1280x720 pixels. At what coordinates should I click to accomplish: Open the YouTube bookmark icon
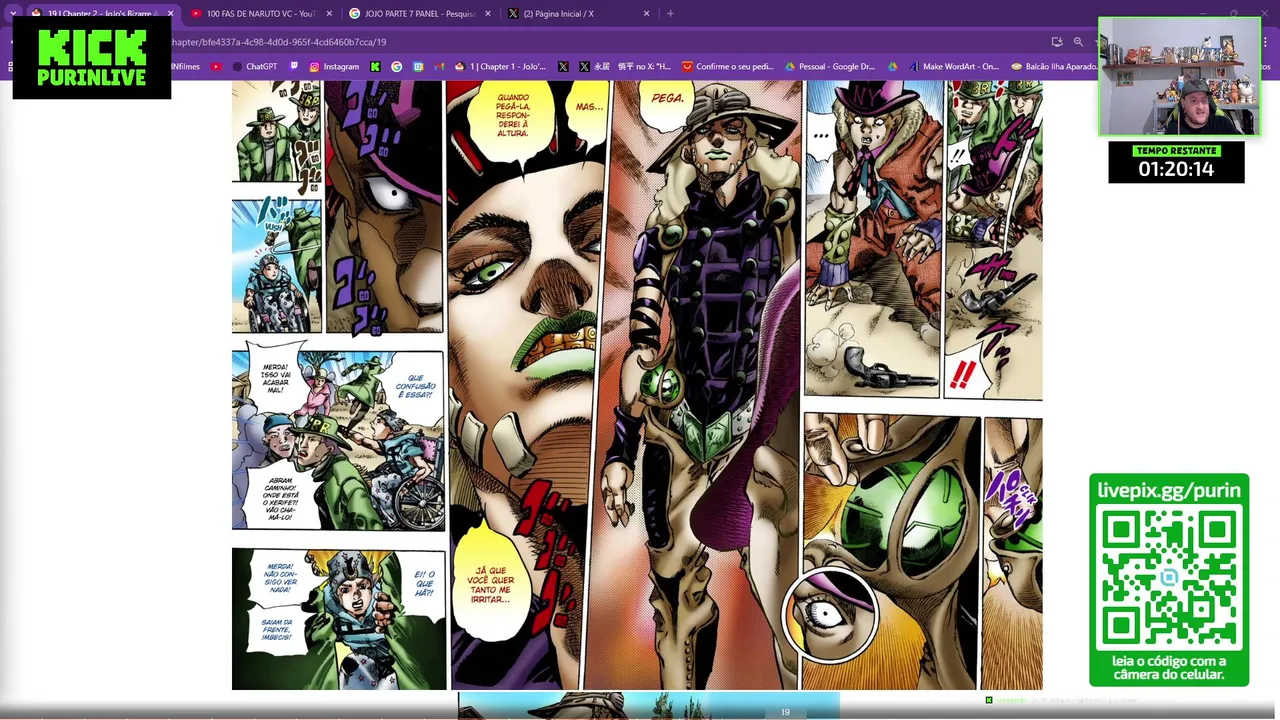coord(216,67)
